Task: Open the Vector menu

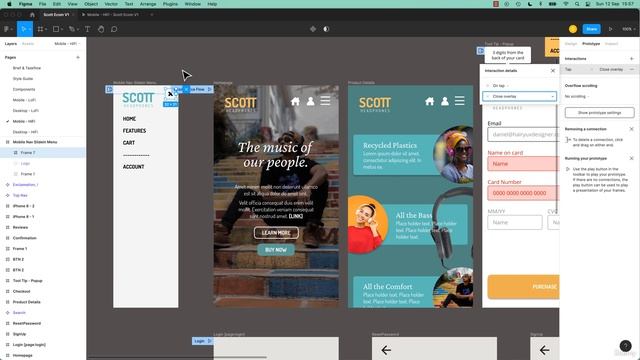Action: (x=111, y=4)
